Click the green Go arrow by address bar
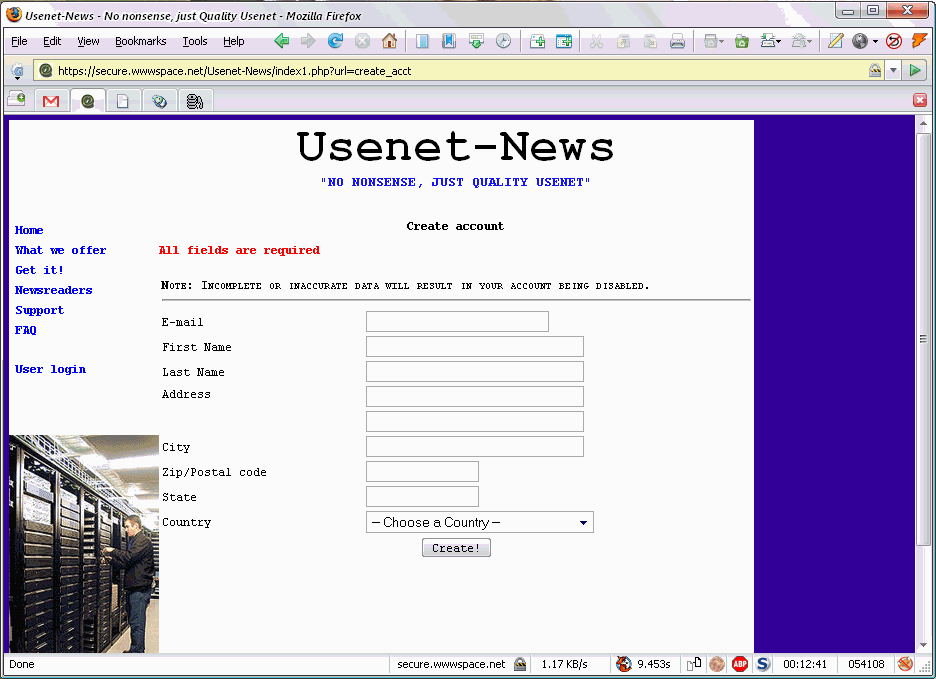The width and height of the screenshot is (936, 679). pyautogui.click(x=915, y=70)
